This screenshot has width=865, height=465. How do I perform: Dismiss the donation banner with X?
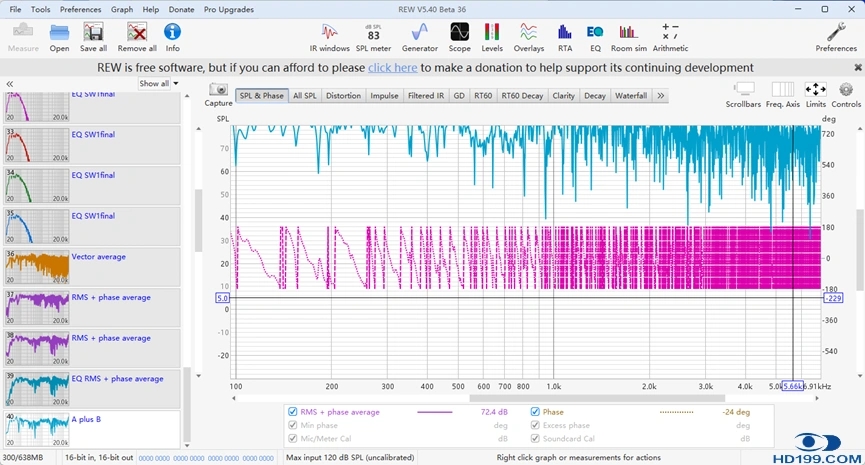(858, 68)
